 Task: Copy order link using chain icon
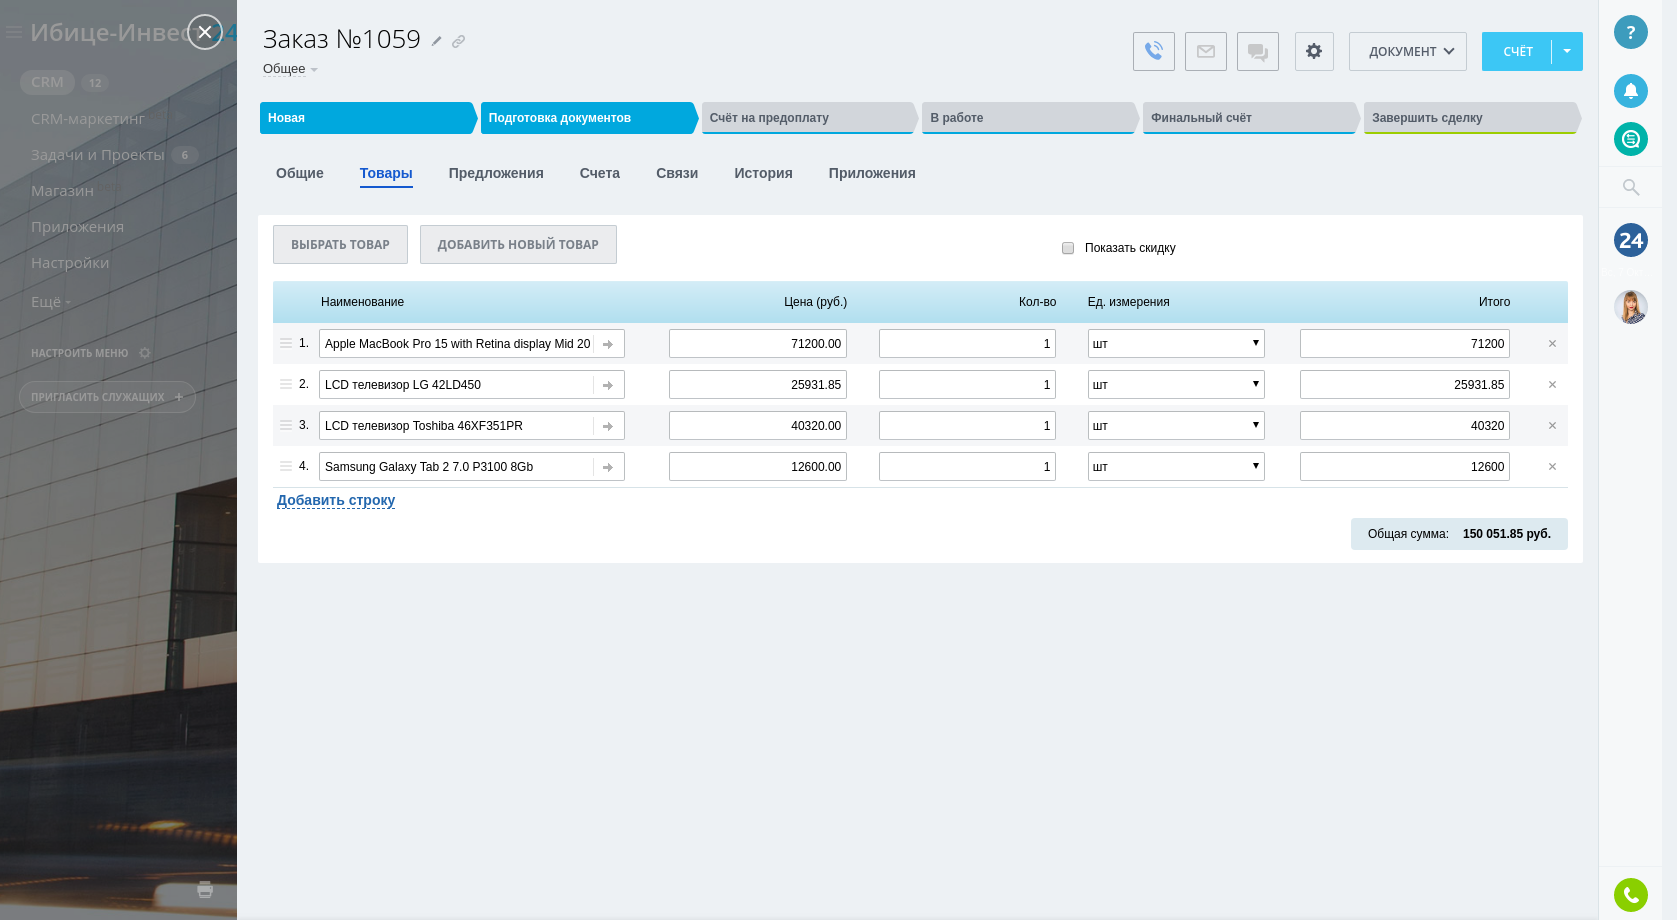pyautogui.click(x=458, y=41)
